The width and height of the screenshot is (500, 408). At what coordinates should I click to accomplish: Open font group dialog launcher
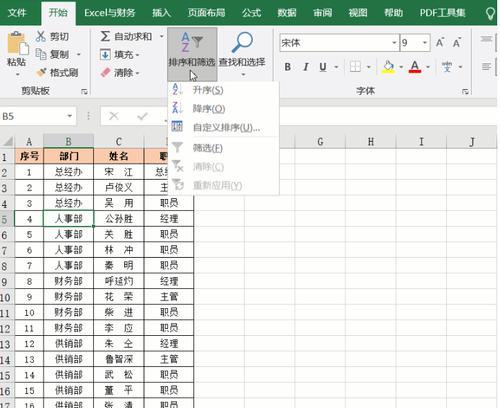[x=465, y=91]
